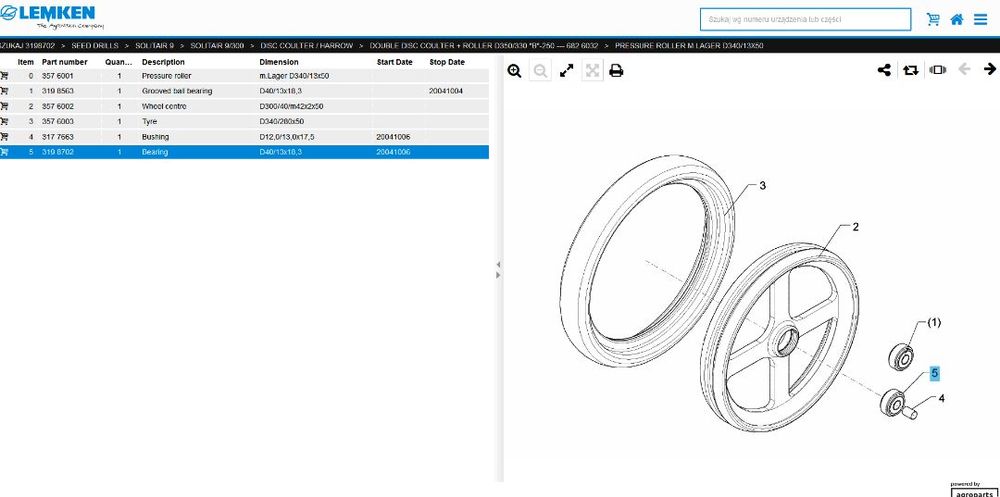Select the Grooved ball bearing row
The image size is (1000, 497).
244,91
